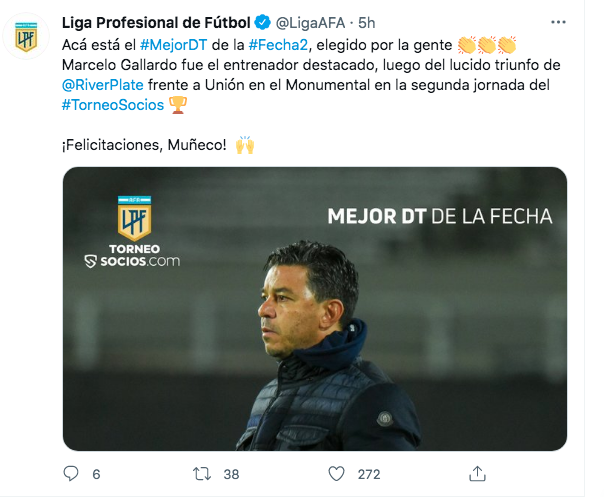Open the share tweet icon
Viewport: 604px width, 497px height.
[477, 473]
